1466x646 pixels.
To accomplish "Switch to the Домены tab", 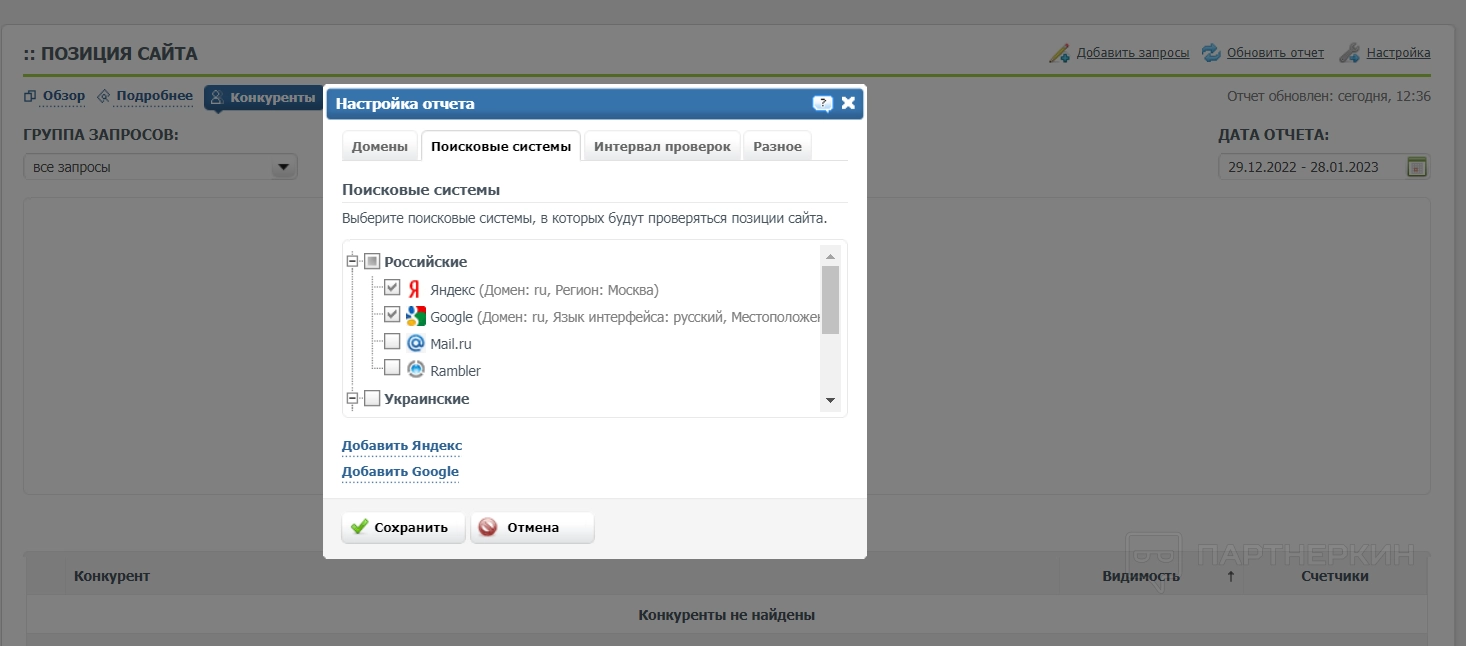I will [x=380, y=146].
